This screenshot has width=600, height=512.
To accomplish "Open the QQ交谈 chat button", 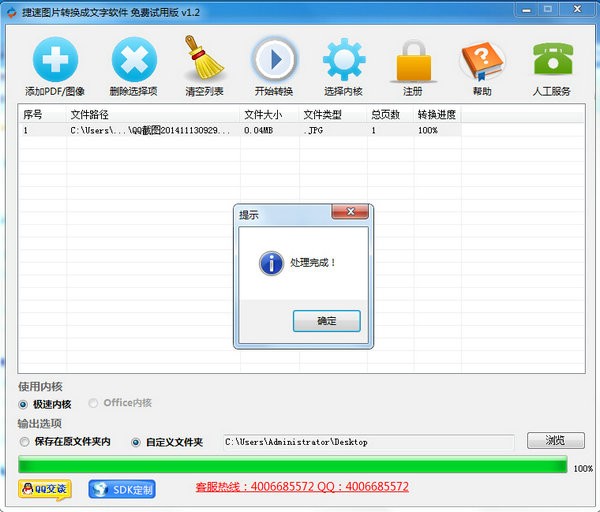I will tap(45, 489).
